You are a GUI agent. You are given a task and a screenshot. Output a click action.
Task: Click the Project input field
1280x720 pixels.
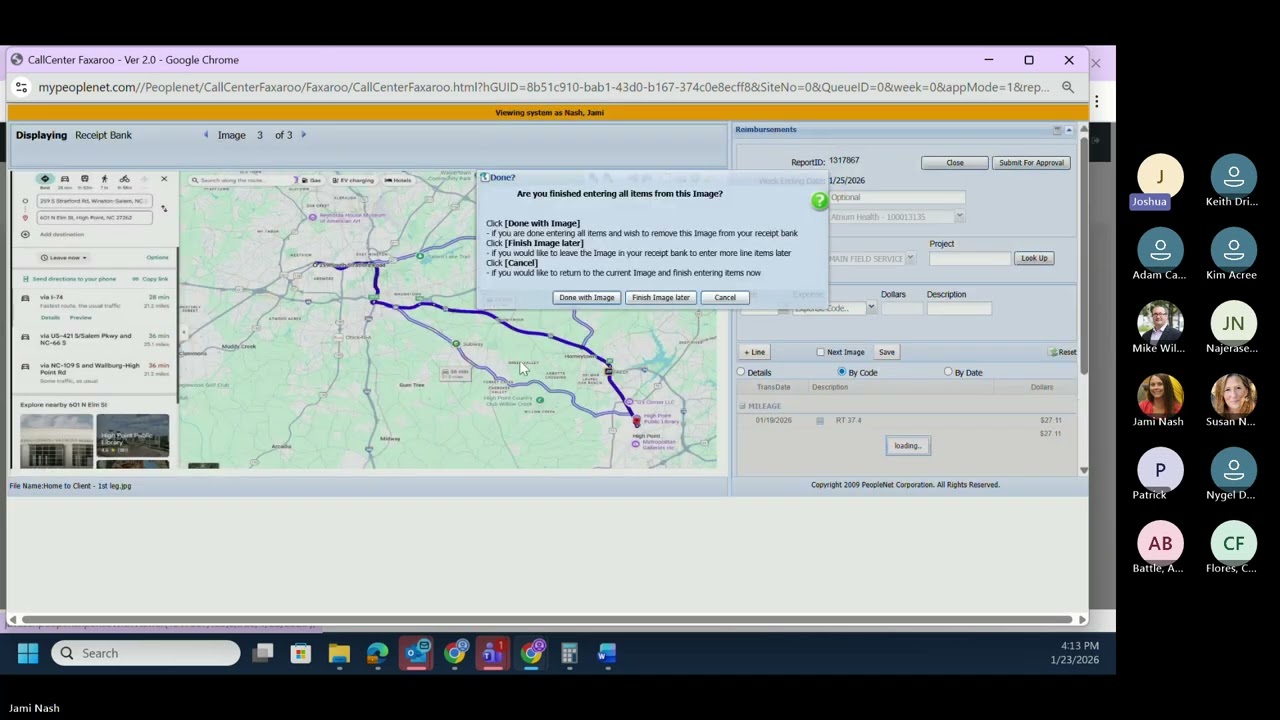[970, 259]
